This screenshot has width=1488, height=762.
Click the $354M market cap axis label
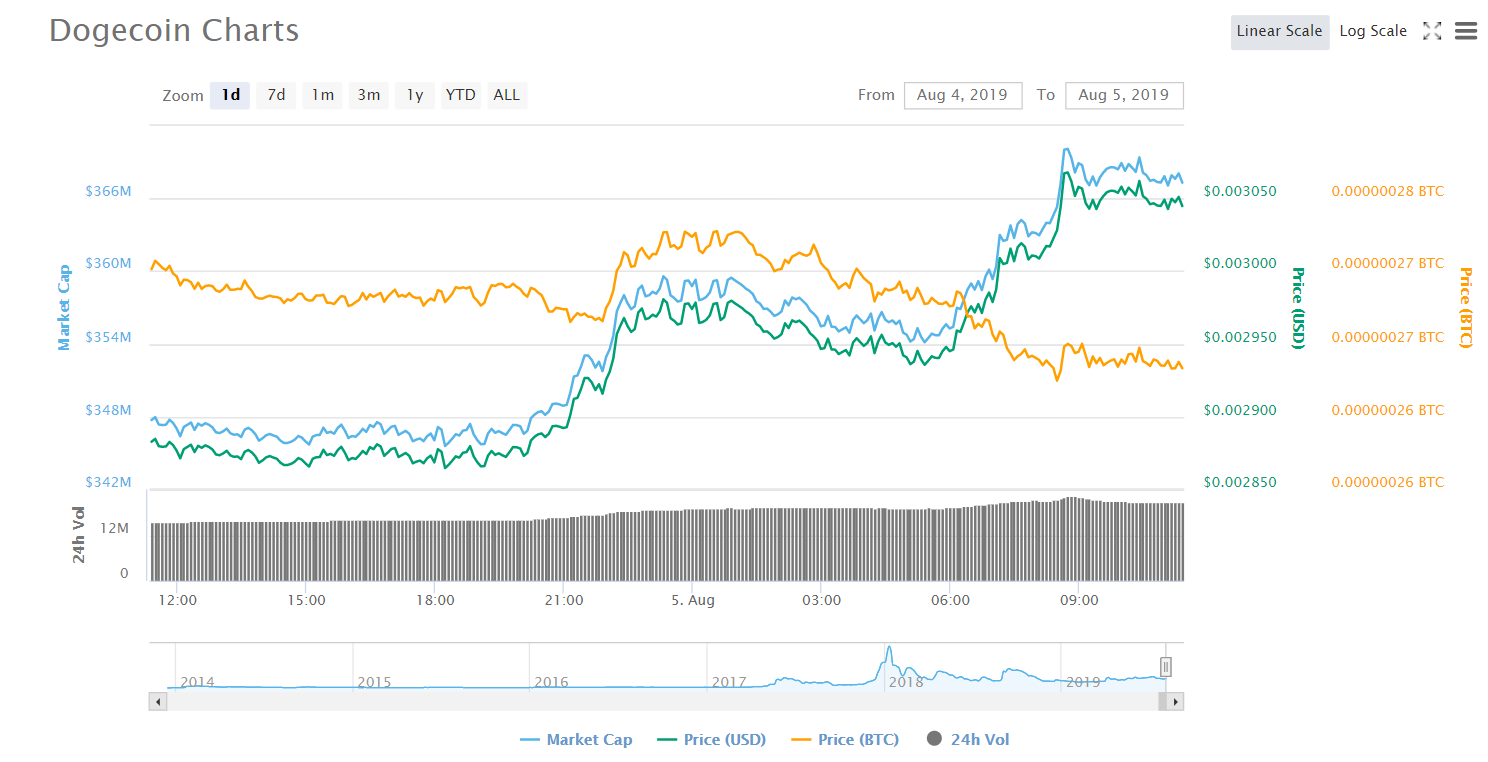click(x=109, y=337)
